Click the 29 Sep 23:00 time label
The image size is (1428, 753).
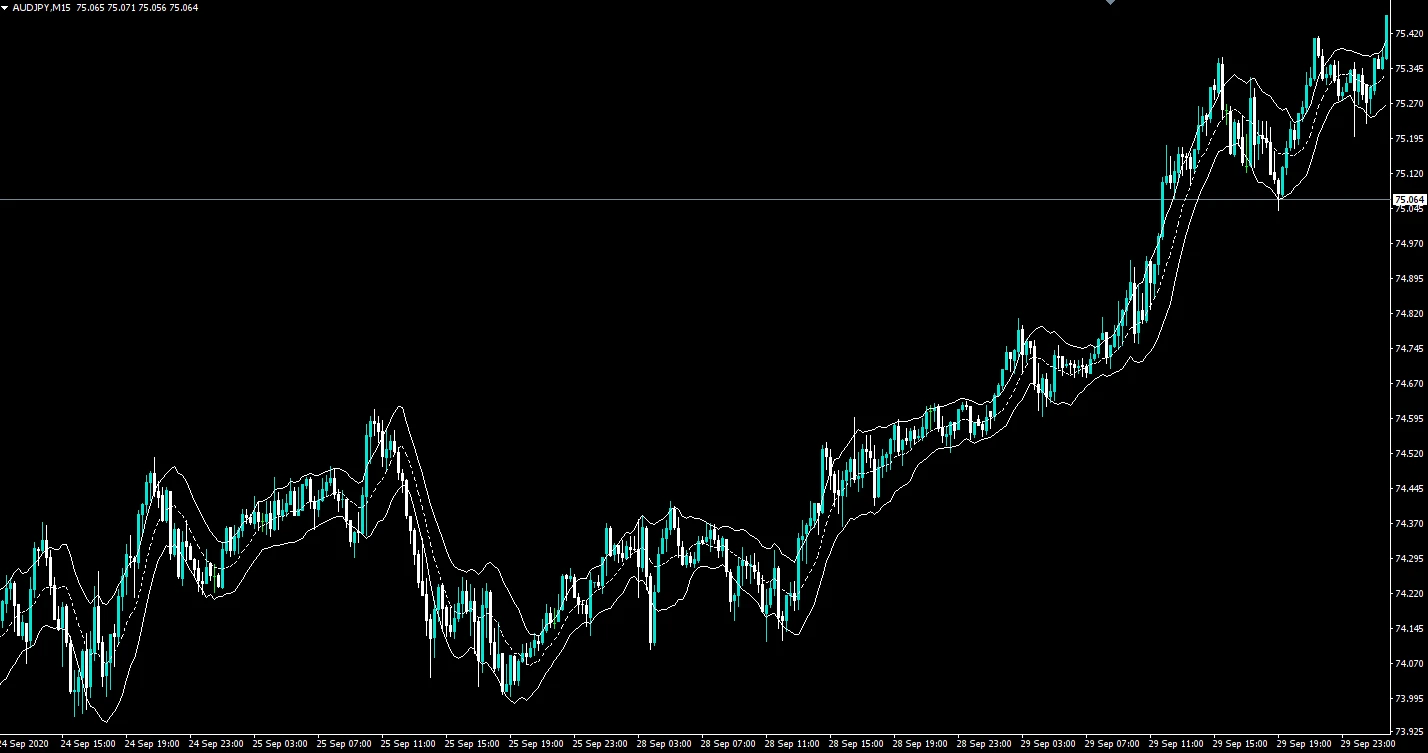[x=1368, y=744]
